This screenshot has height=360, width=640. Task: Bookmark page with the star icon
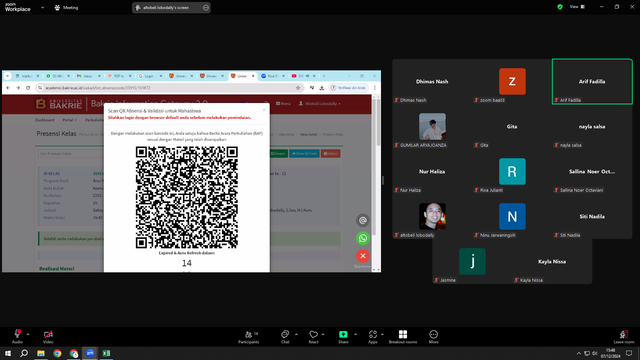pyautogui.click(x=298, y=88)
